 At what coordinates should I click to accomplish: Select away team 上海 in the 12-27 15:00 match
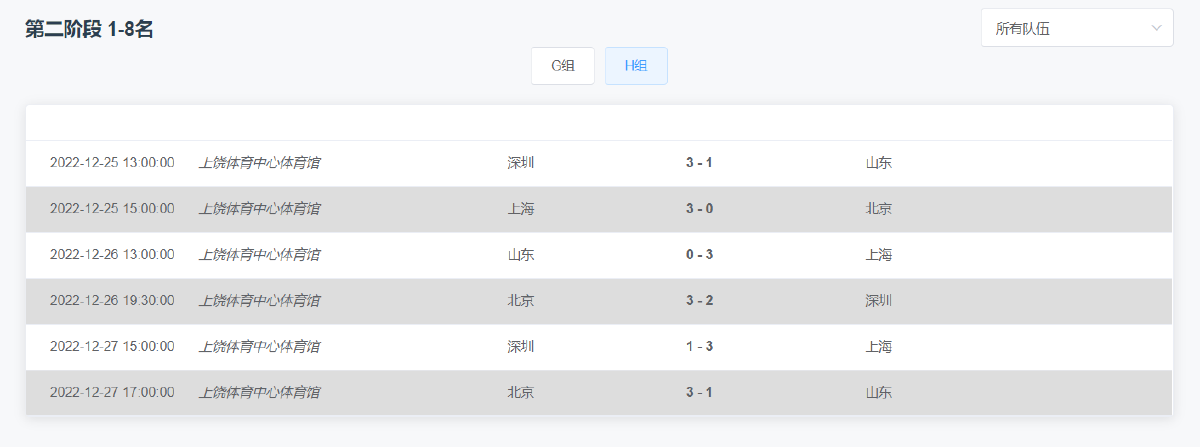point(879,347)
